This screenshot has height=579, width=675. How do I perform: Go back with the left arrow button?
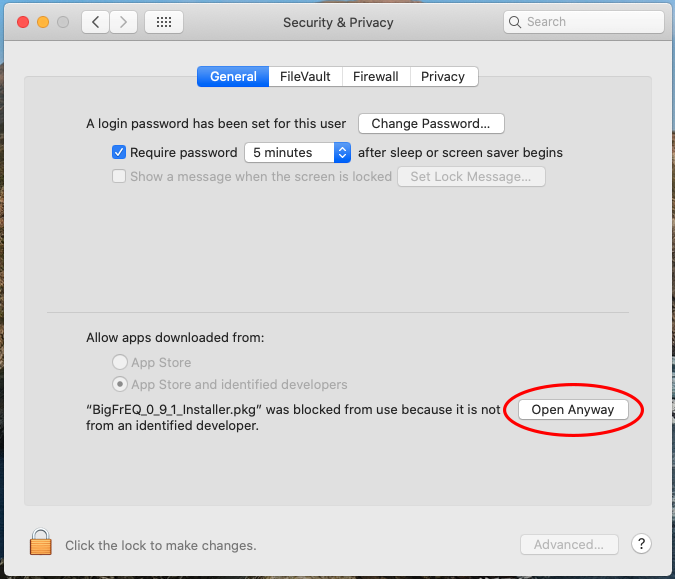pos(96,22)
